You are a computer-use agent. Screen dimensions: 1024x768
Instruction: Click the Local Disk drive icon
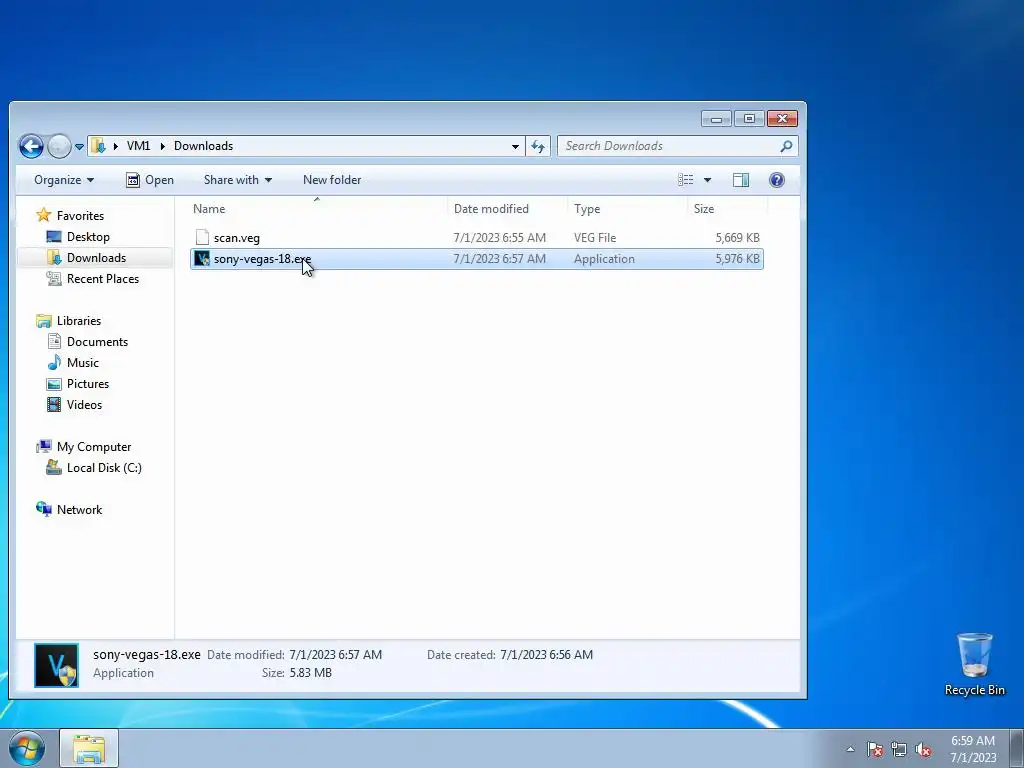[x=54, y=468]
